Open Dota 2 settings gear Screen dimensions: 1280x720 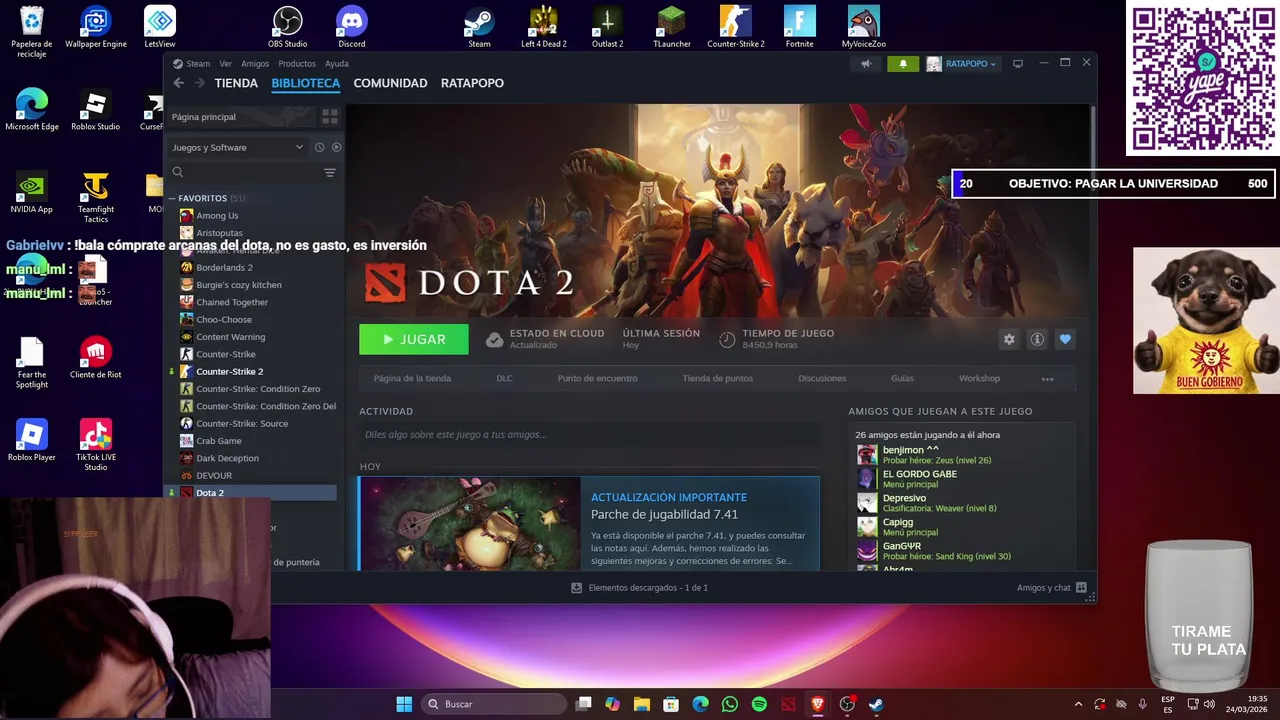(x=1009, y=339)
